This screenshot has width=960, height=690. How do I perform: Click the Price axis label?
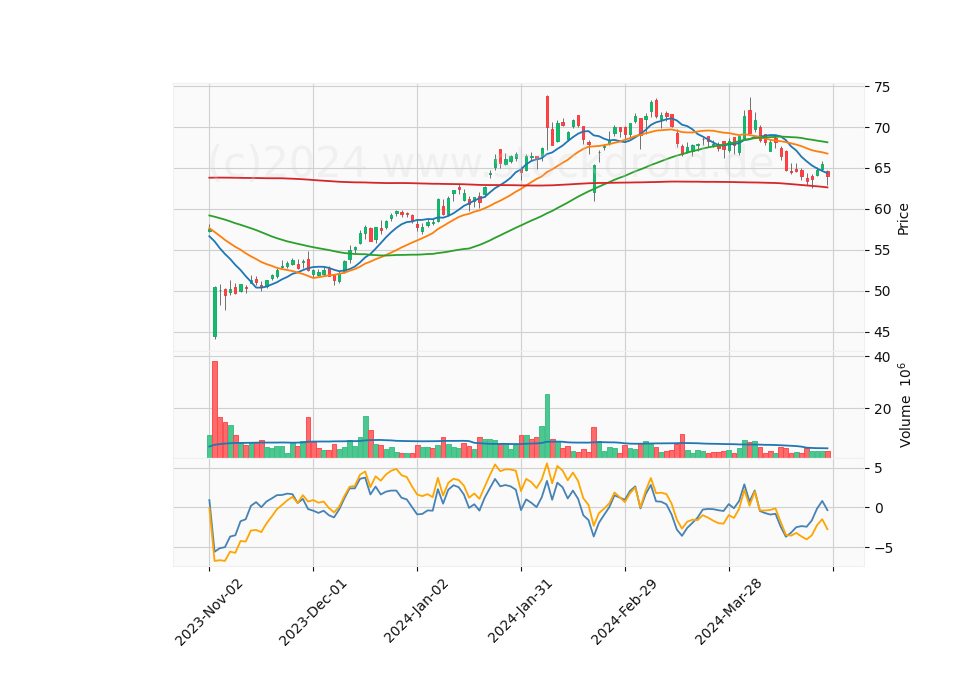903,219
